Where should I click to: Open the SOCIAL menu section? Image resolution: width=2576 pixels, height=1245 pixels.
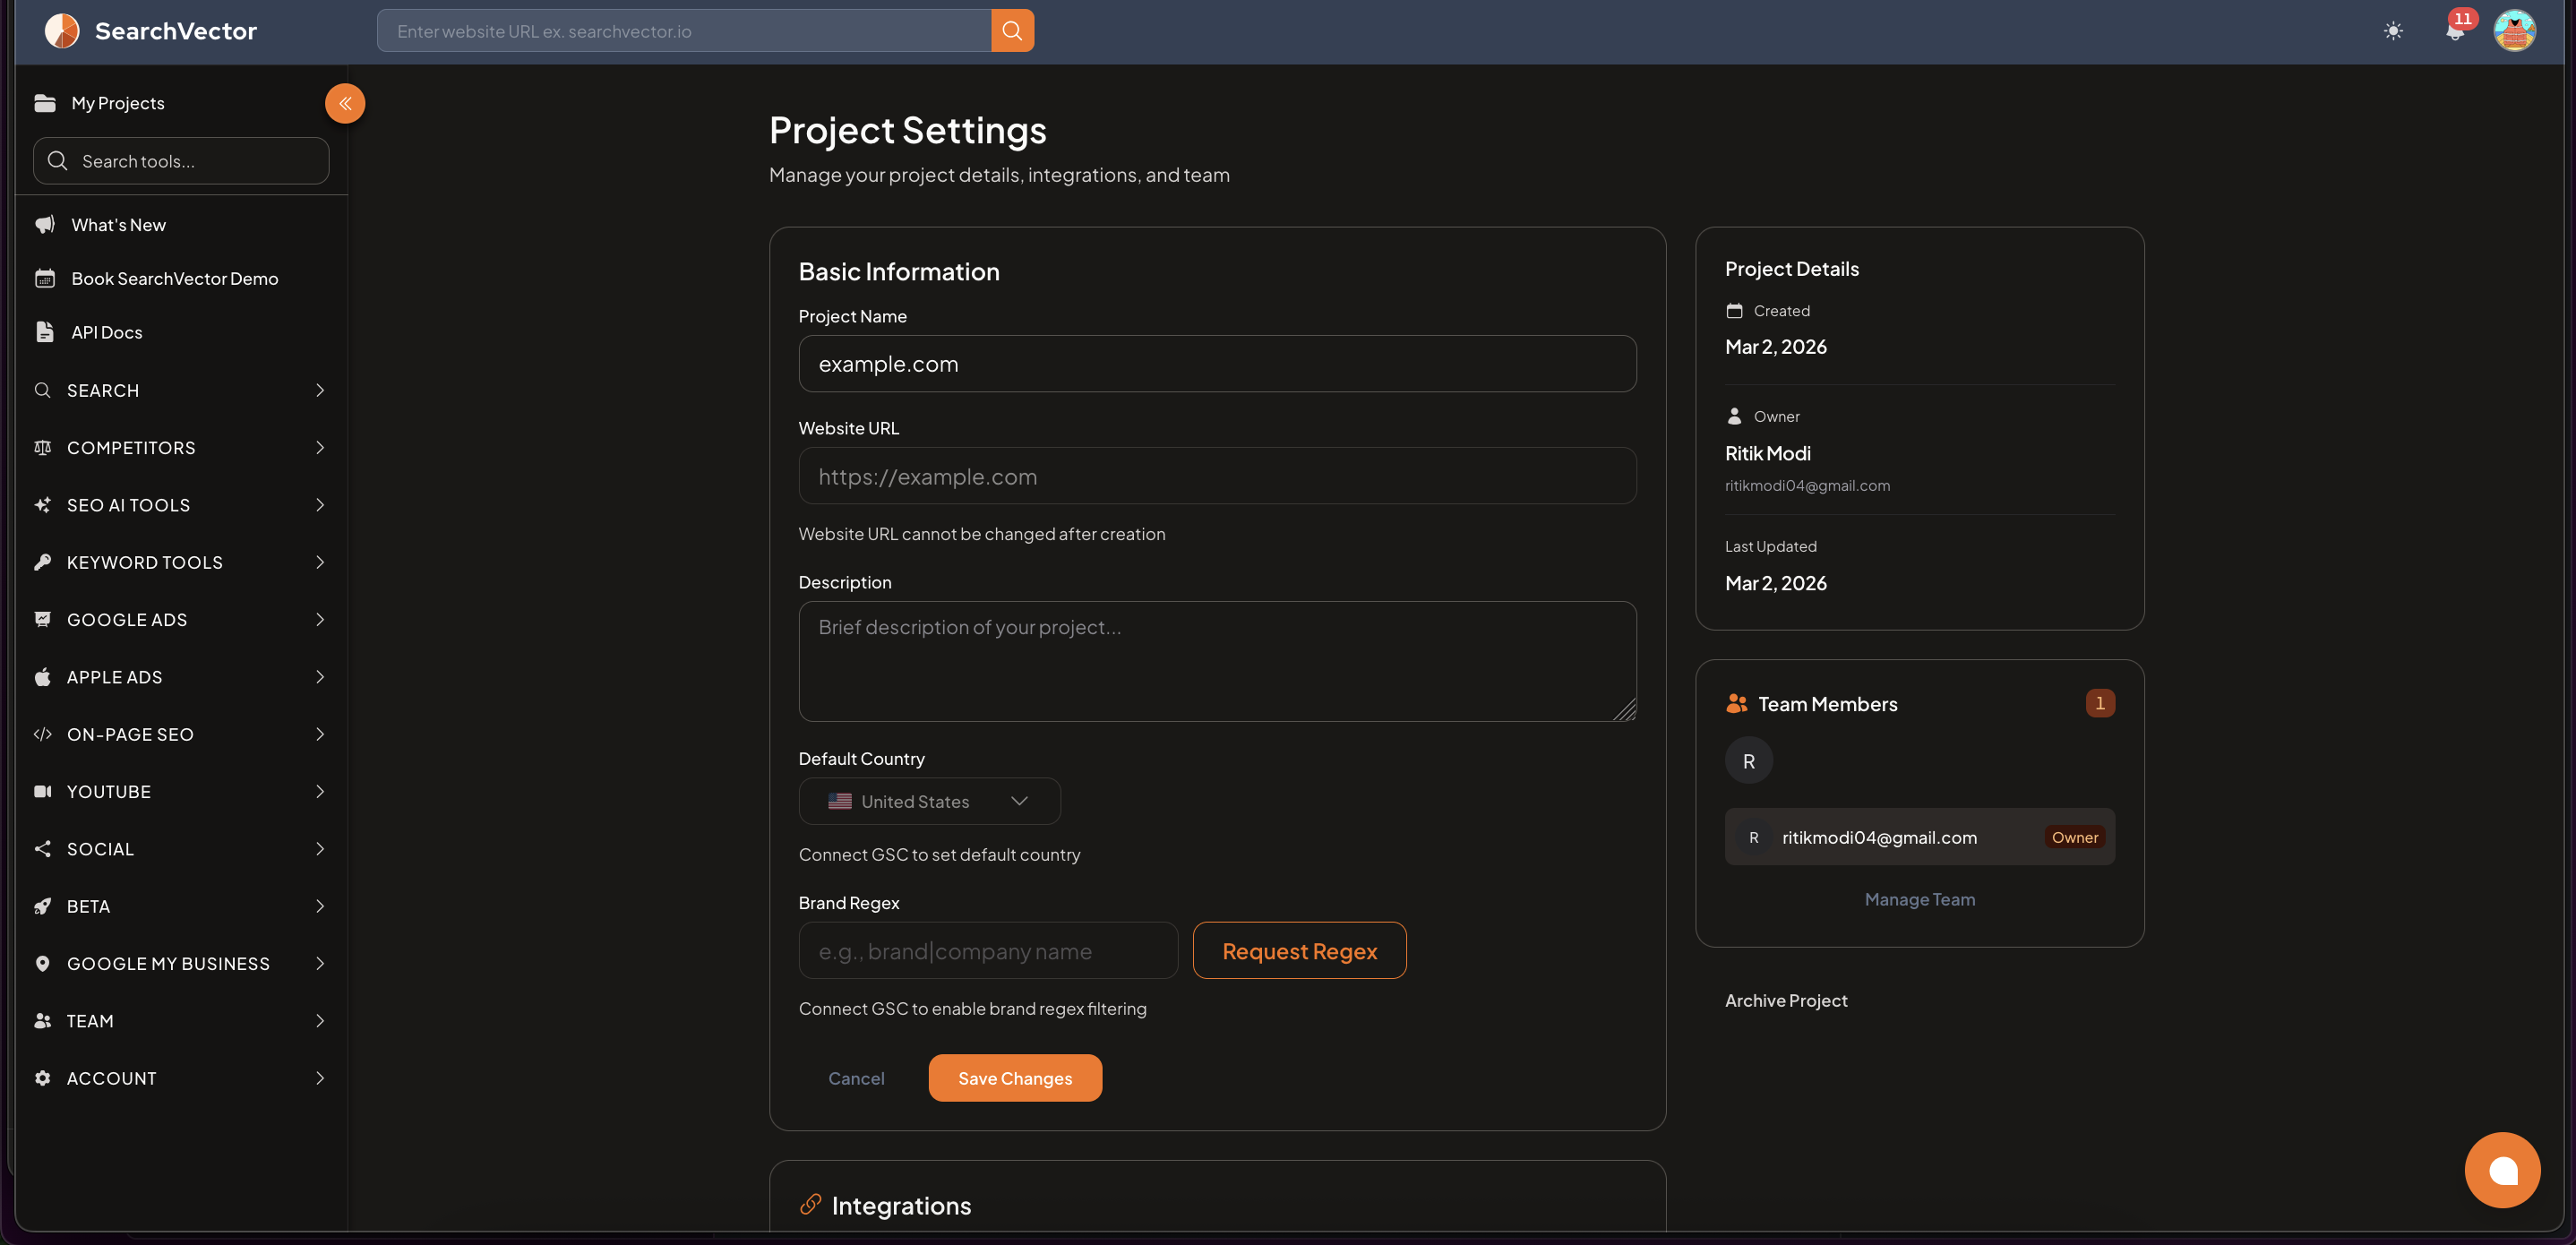pyautogui.click(x=181, y=849)
